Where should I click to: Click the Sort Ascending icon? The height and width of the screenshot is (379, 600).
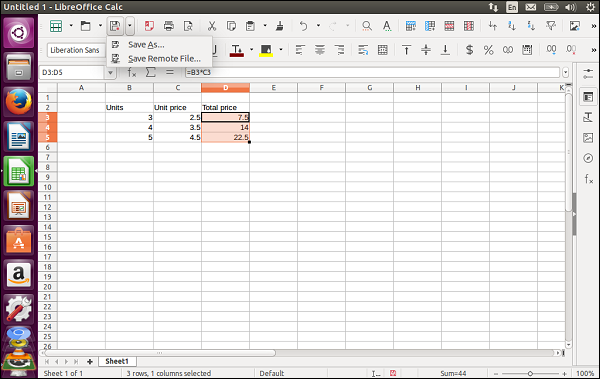click(x=512, y=26)
